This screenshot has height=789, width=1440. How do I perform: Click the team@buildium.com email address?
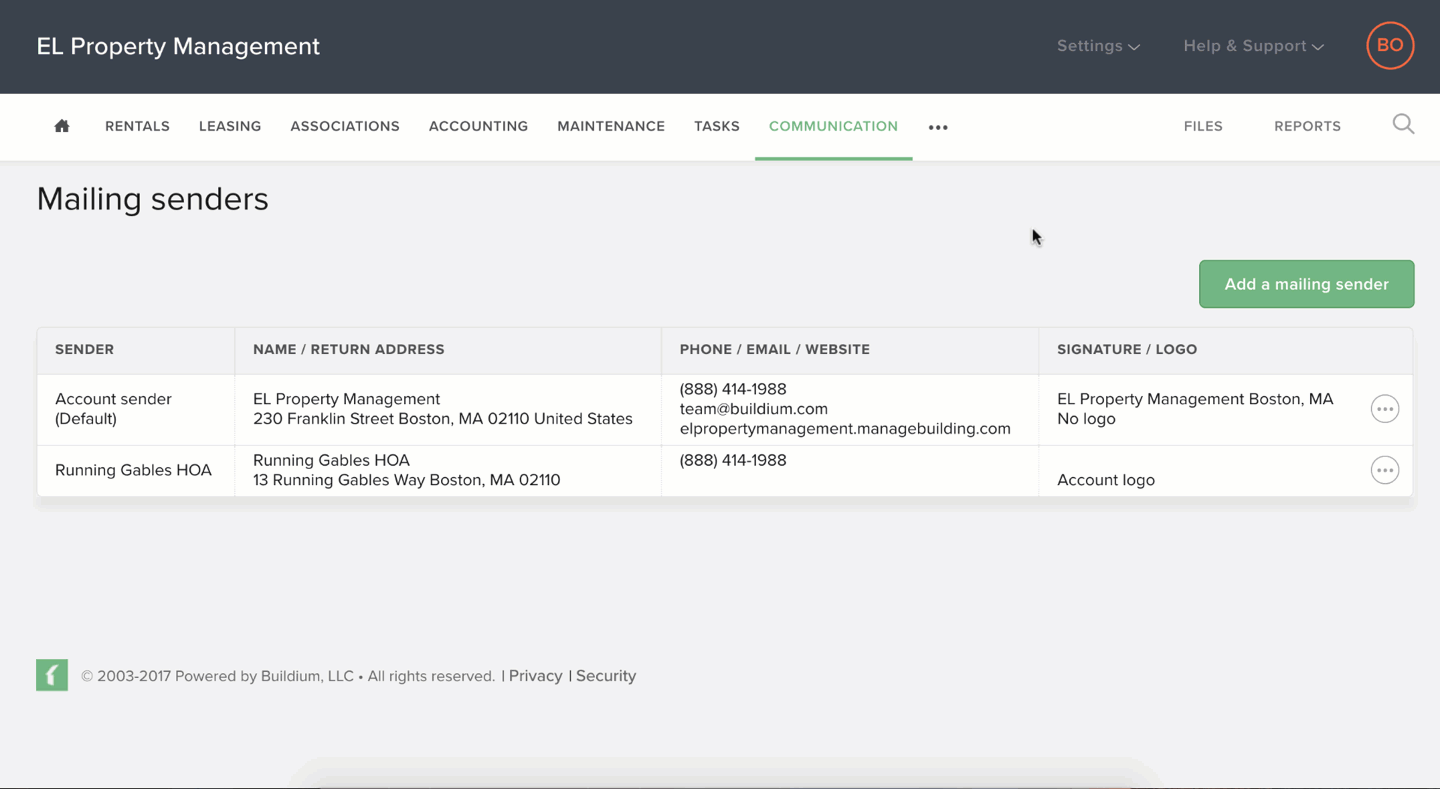[753, 409]
